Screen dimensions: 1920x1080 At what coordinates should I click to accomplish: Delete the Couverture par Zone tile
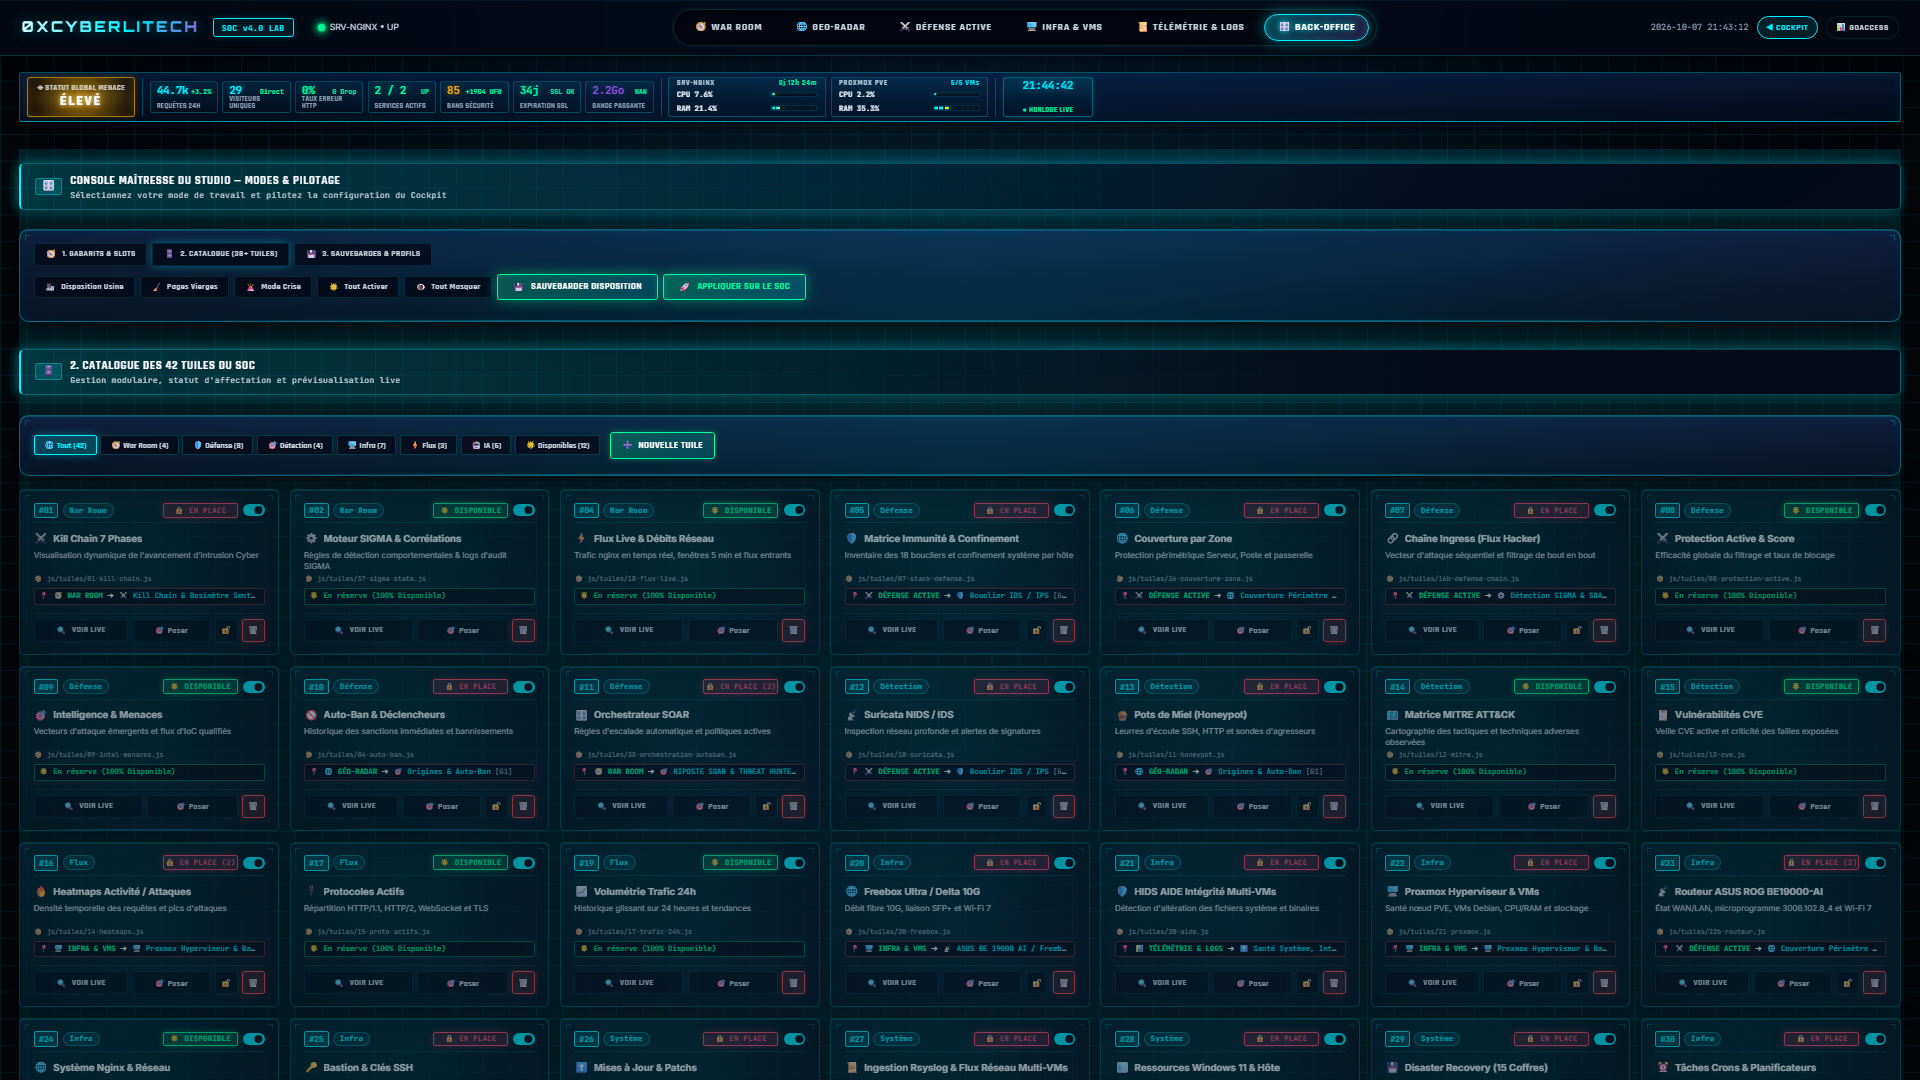pyautogui.click(x=1334, y=630)
